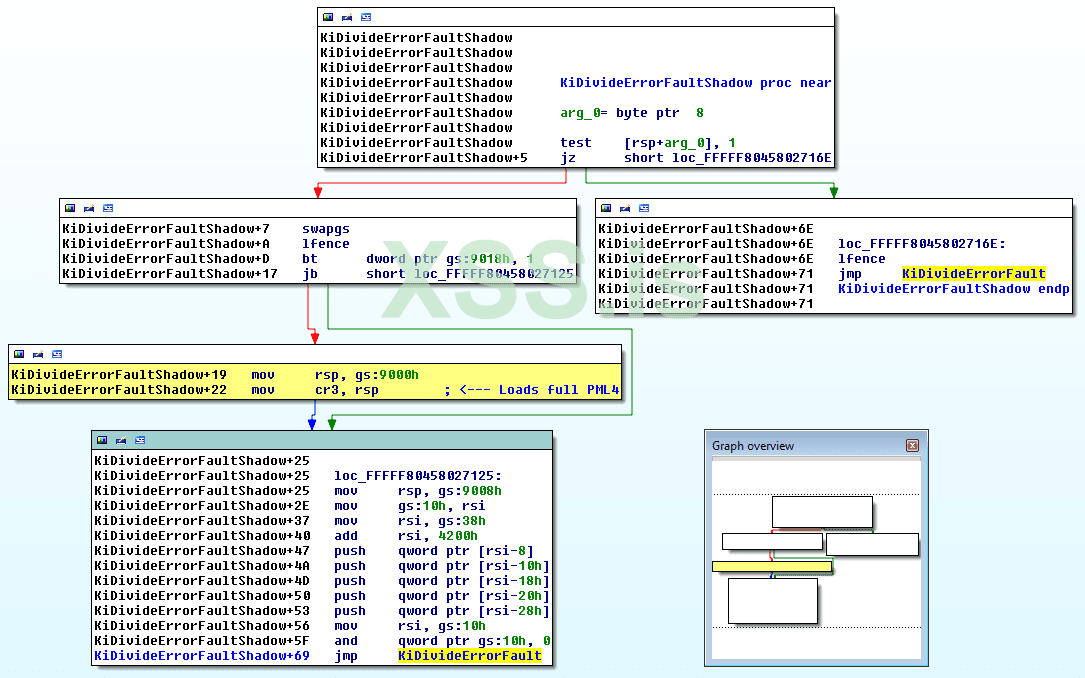Click the list icon on the swapgs node
Image resolution: width=1085 pixels, height=678 pixels.
point(108,208)
